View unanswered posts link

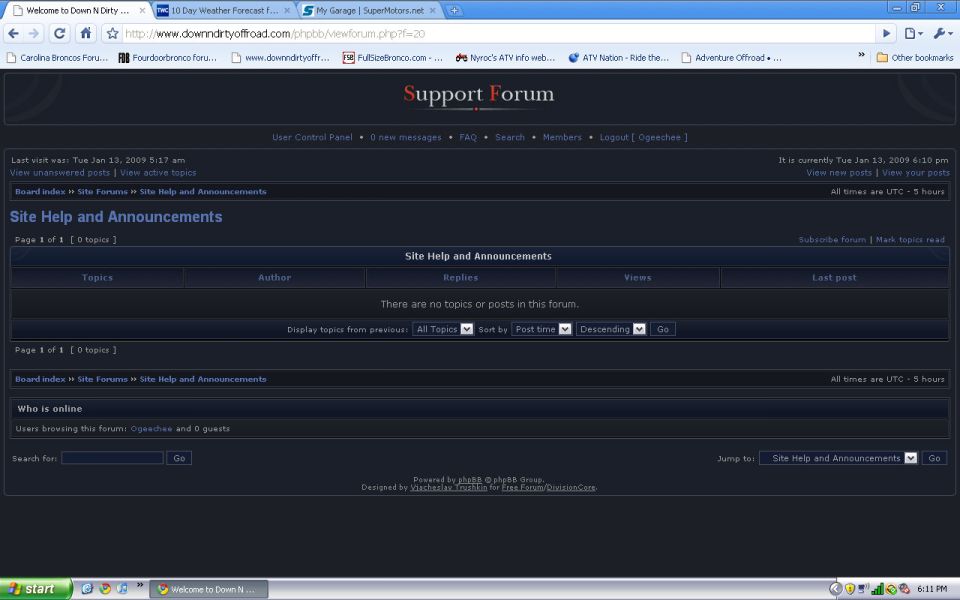tap(60, 173)
